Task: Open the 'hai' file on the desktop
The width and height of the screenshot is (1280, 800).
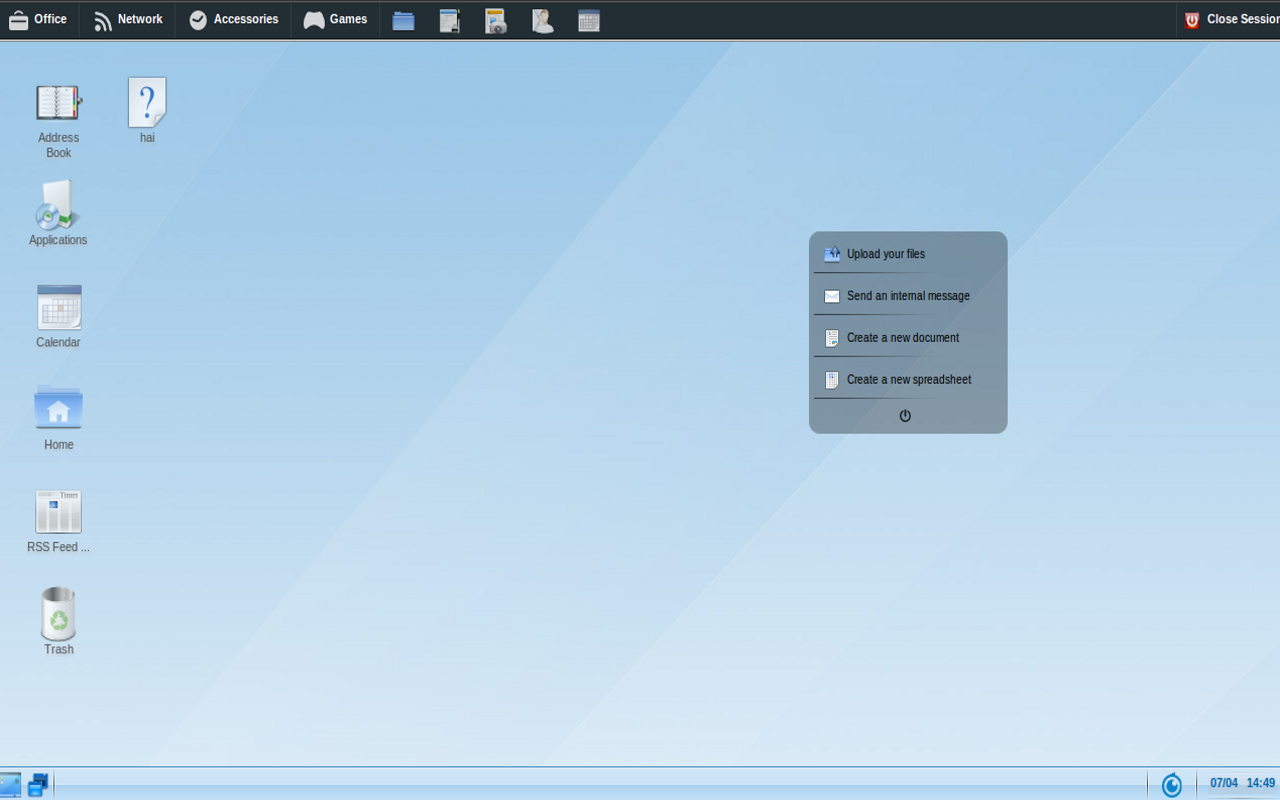Action: click(146, 110)
